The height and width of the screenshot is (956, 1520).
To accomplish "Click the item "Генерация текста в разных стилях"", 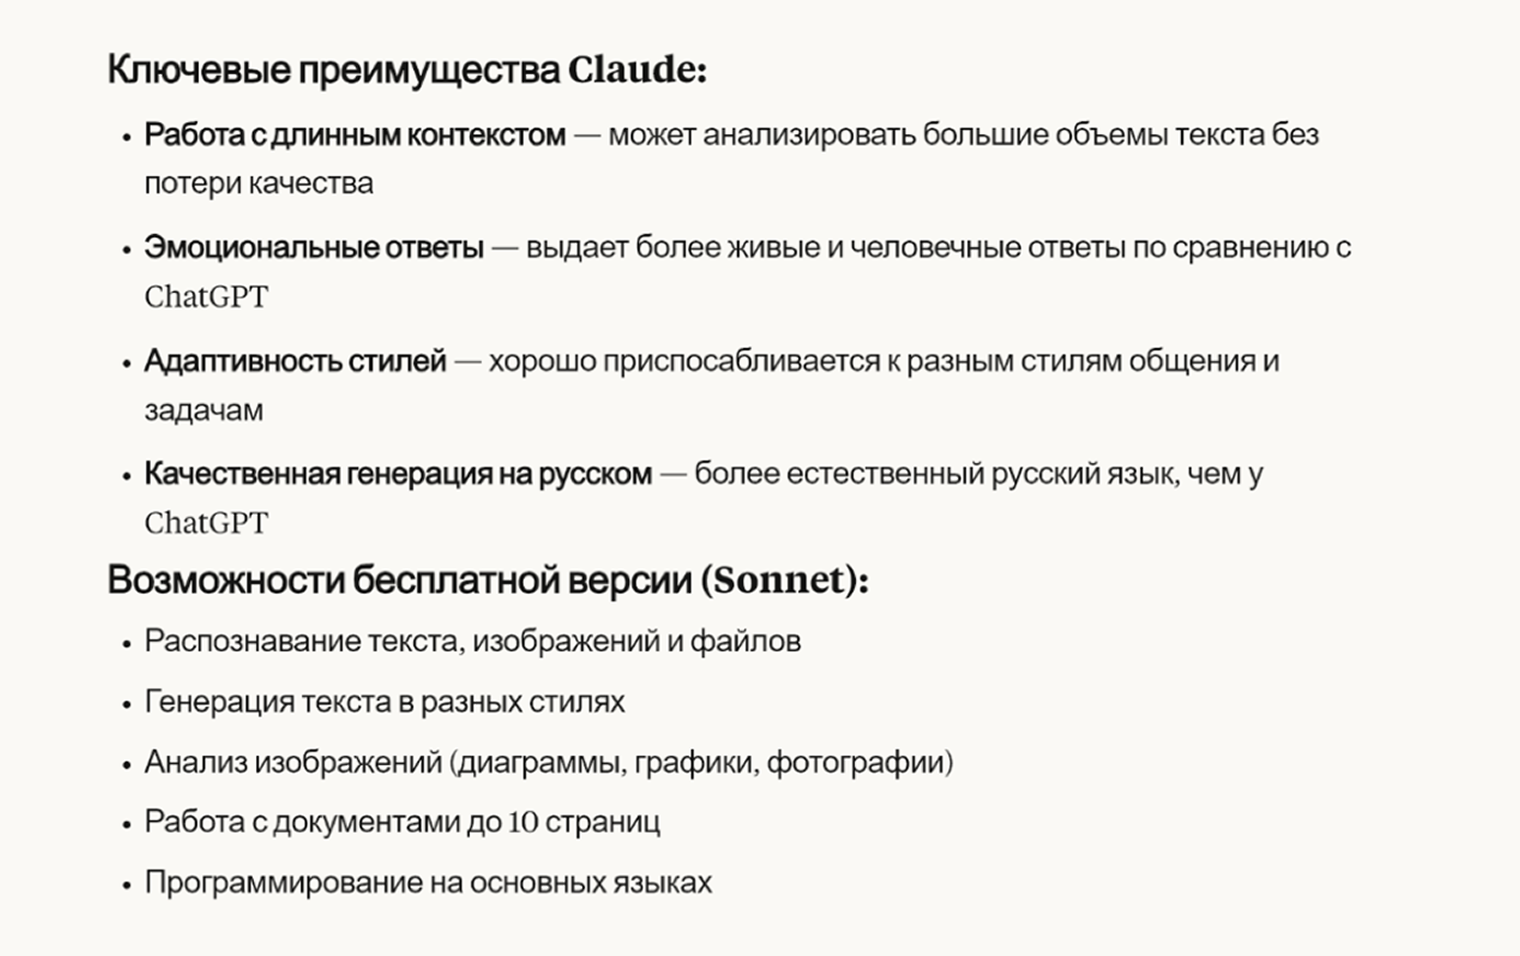I will (x=384, y=702).
